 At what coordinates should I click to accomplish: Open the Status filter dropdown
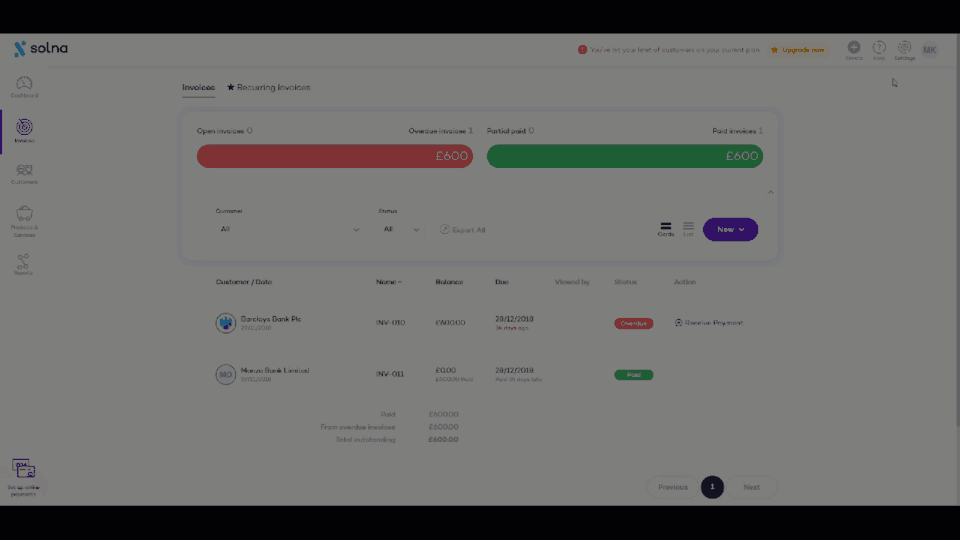tap(401, 230)
